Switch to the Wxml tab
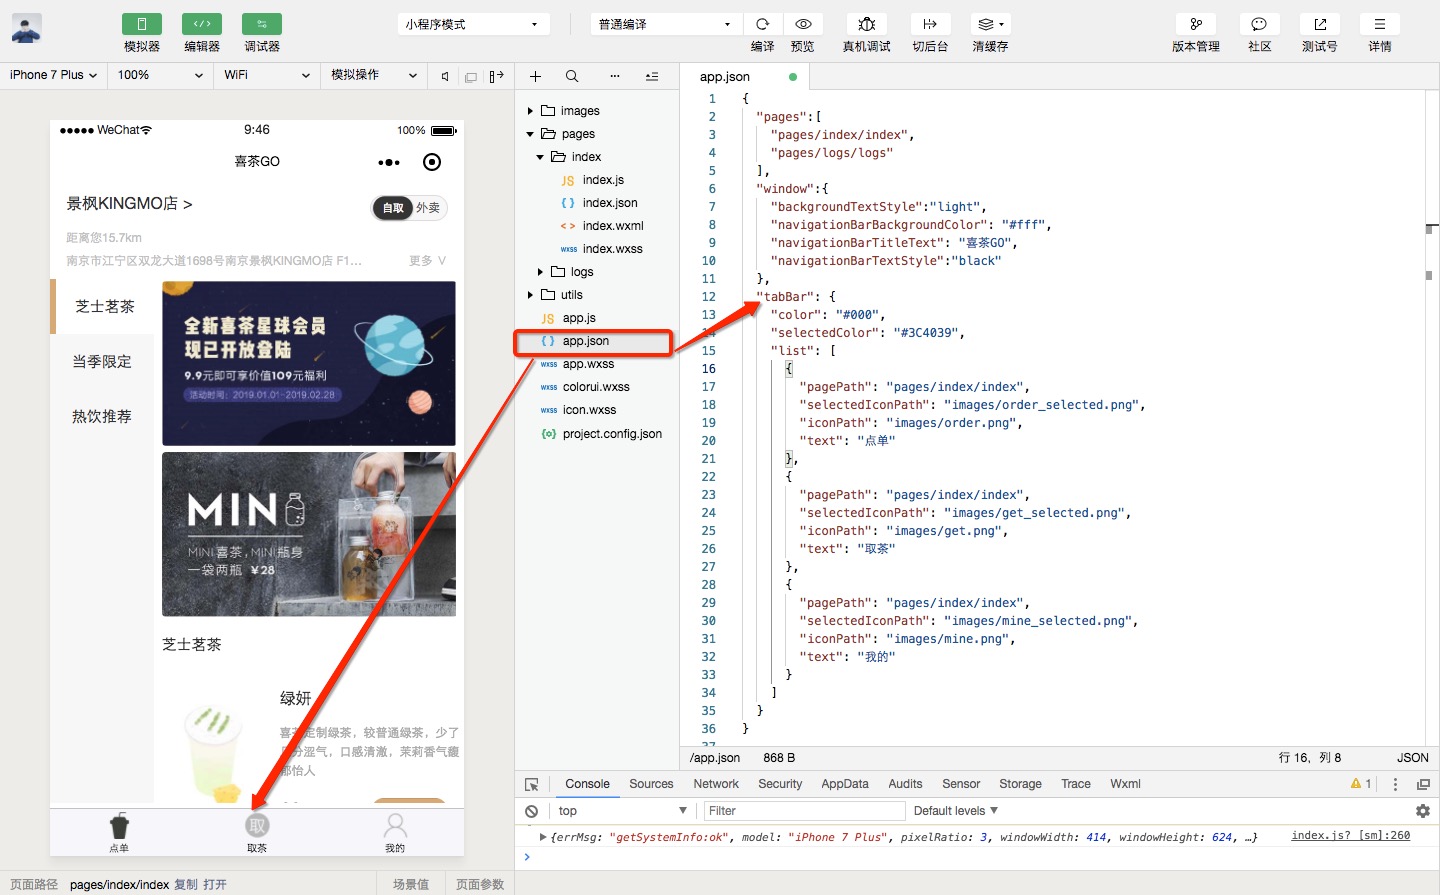This screenshot has height=895, width=1440. [x=1125, y=784]
